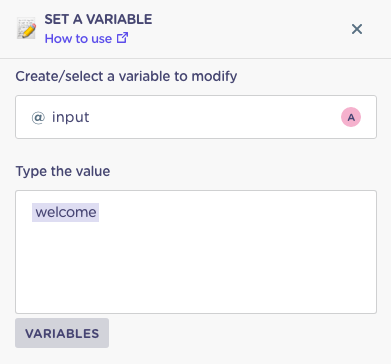Click the SET A VARIABLE heading
This screenshot has height=364, width=391.
98,19
